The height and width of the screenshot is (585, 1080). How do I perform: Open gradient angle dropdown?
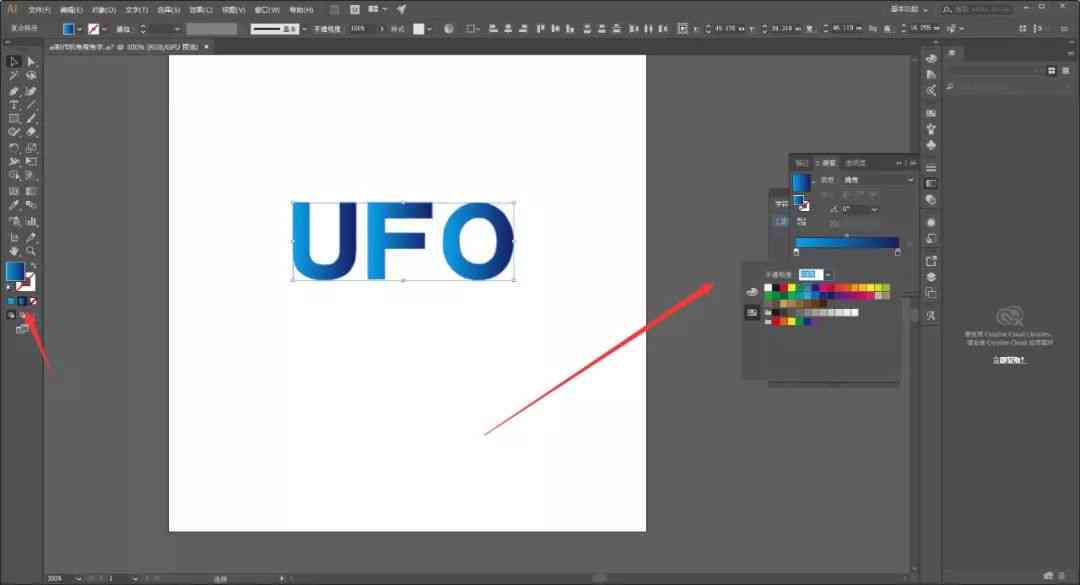coord(875,209)
